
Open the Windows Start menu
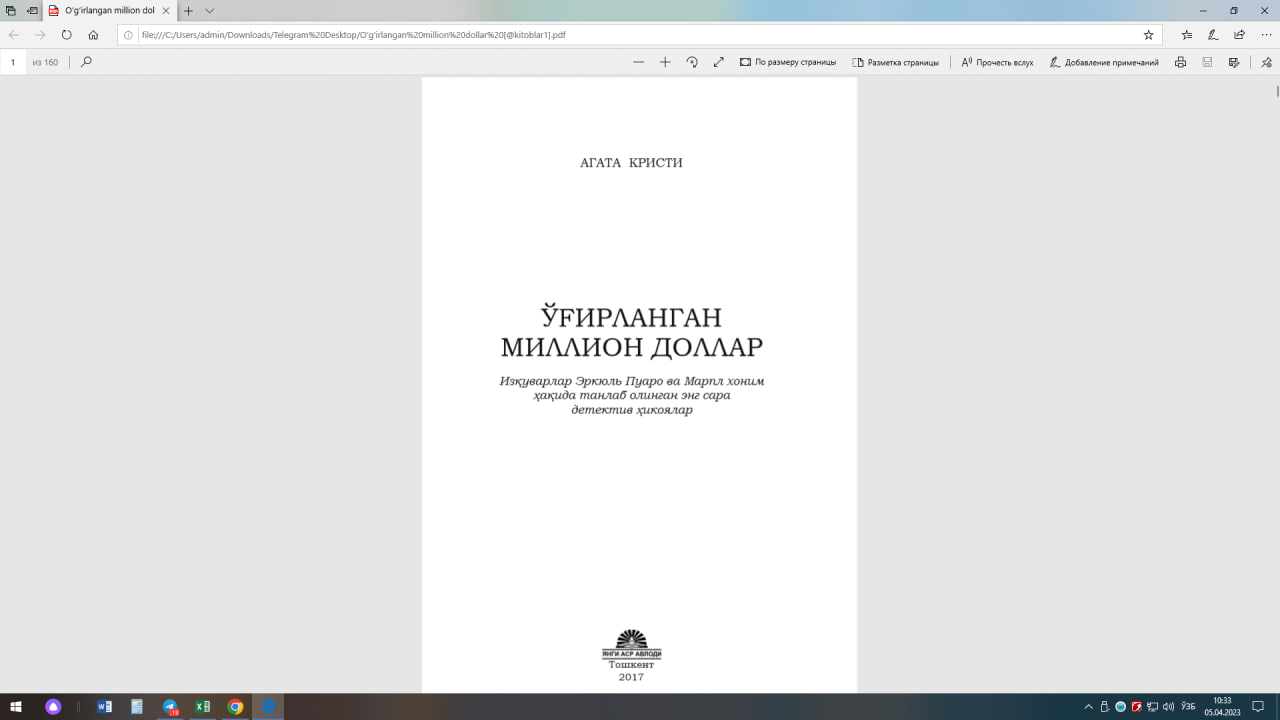[x=15, y=707]
